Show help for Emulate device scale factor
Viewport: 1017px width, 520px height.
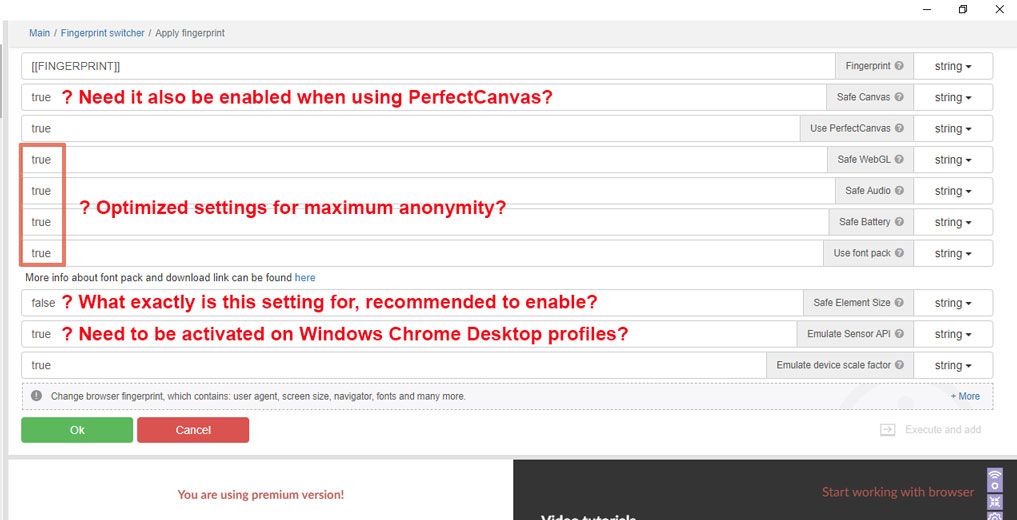coord(898,365)
